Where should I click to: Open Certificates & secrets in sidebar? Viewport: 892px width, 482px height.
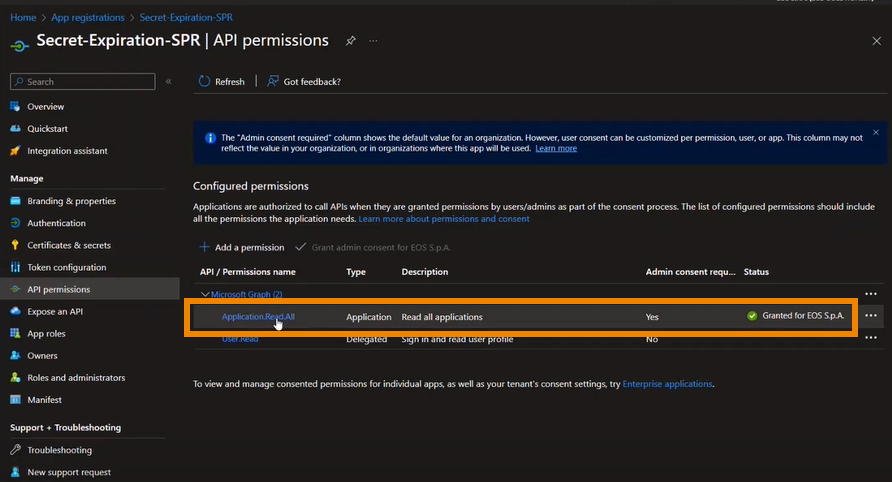(x=69, y=245)
